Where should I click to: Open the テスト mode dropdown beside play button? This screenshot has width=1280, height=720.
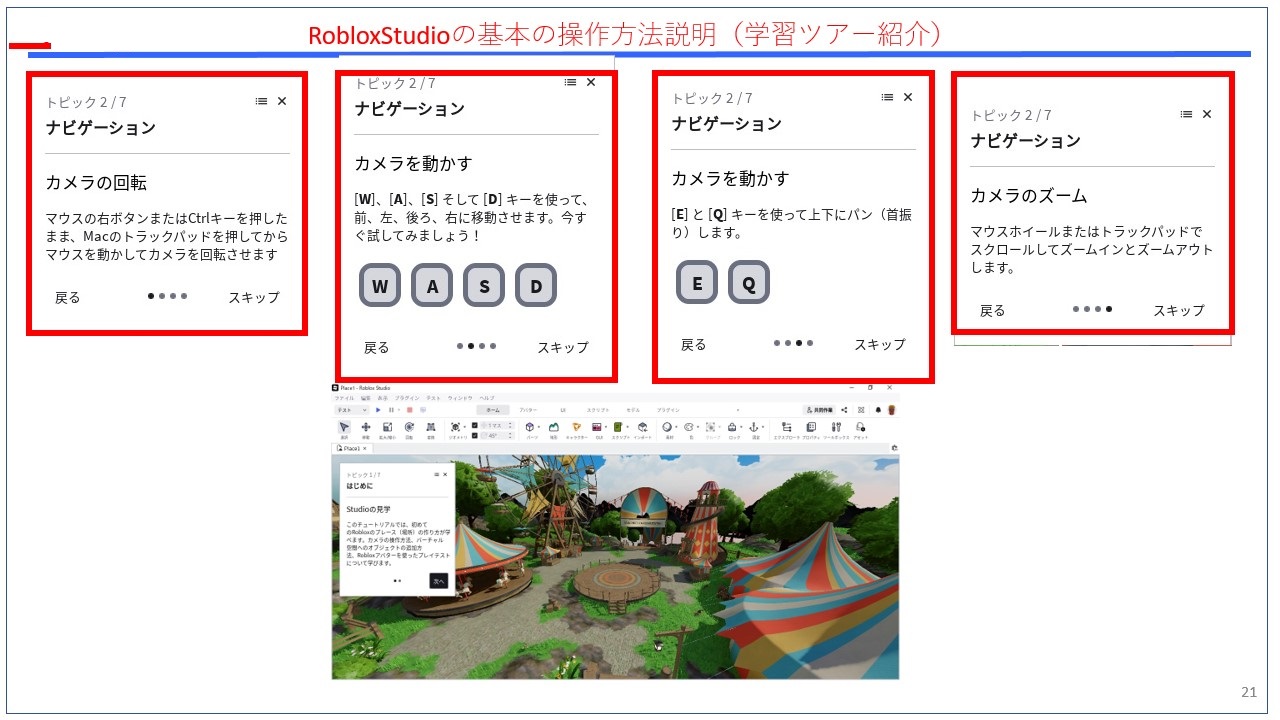(x=352, y=410)
